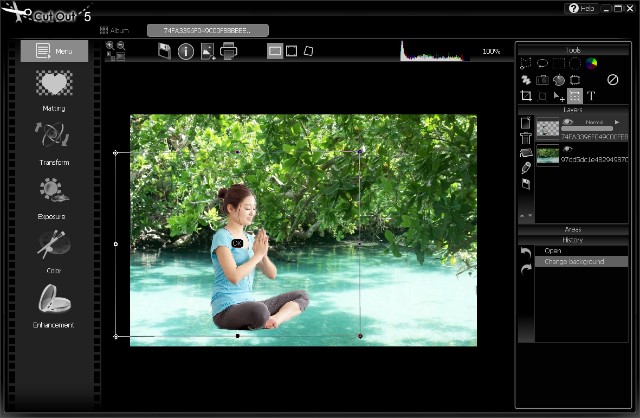The image size is (640, 418).
Task: Switch to the Album tab
Action: coord(114,30)
